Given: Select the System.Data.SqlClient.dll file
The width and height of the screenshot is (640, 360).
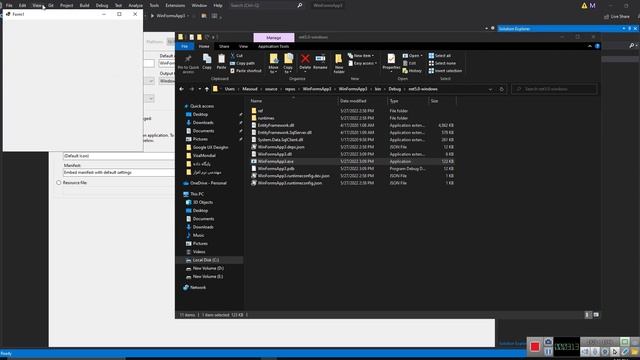Looking at the screenshot, I should click(280, 140).
